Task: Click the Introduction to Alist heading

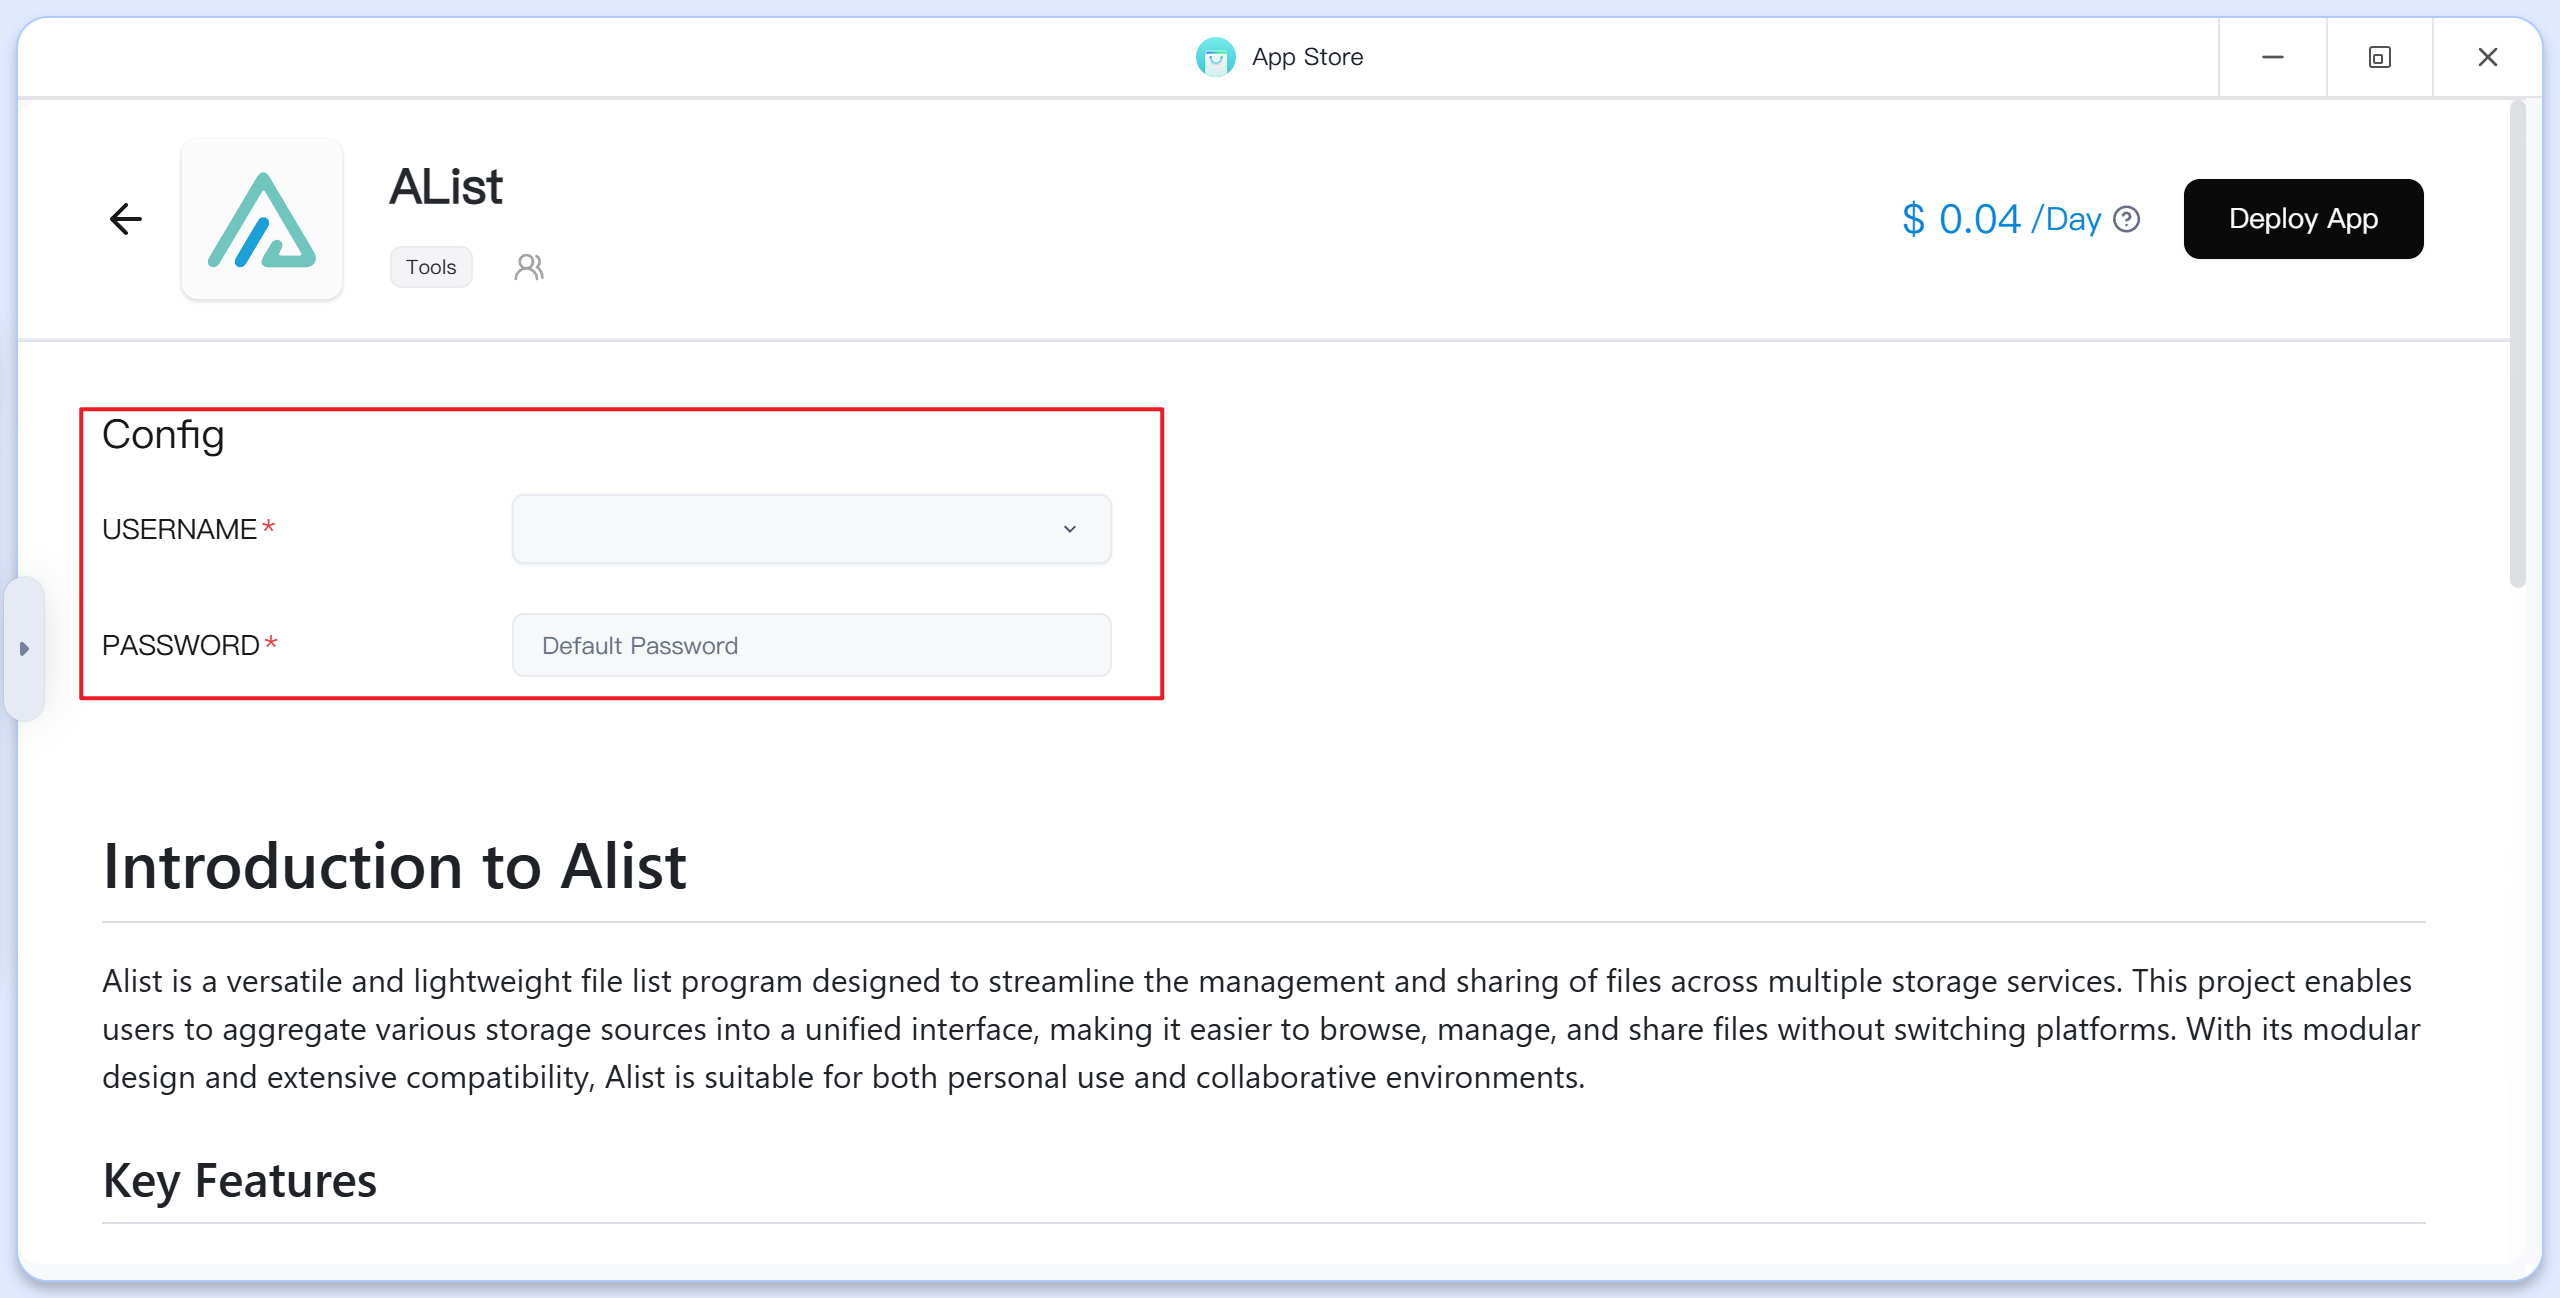Action: click(394, 865)
